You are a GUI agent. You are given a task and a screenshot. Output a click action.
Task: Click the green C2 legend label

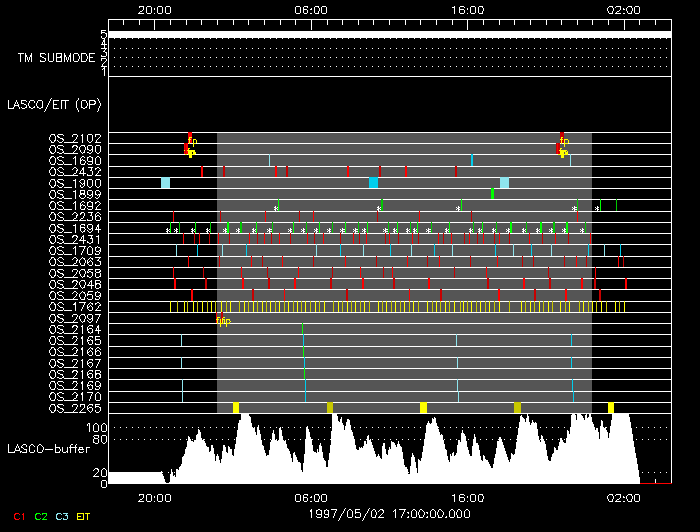point(41,516)
